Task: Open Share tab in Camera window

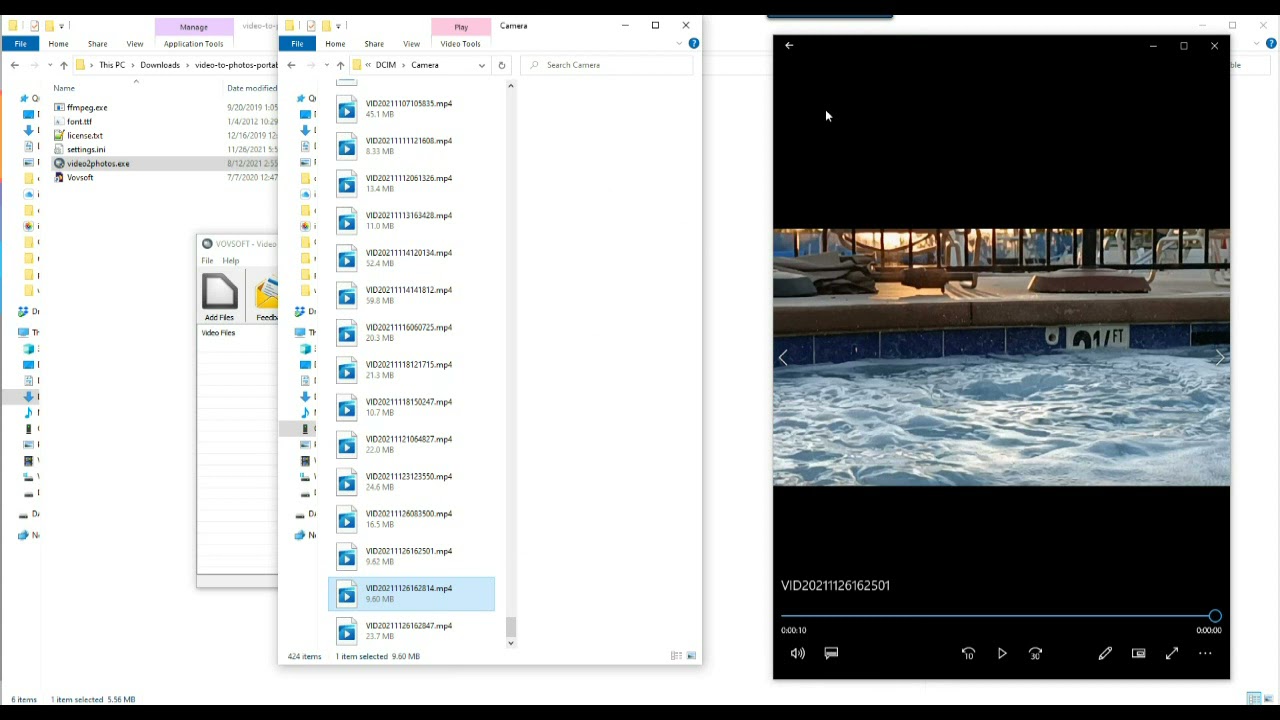Action: [x=374, y=44]
